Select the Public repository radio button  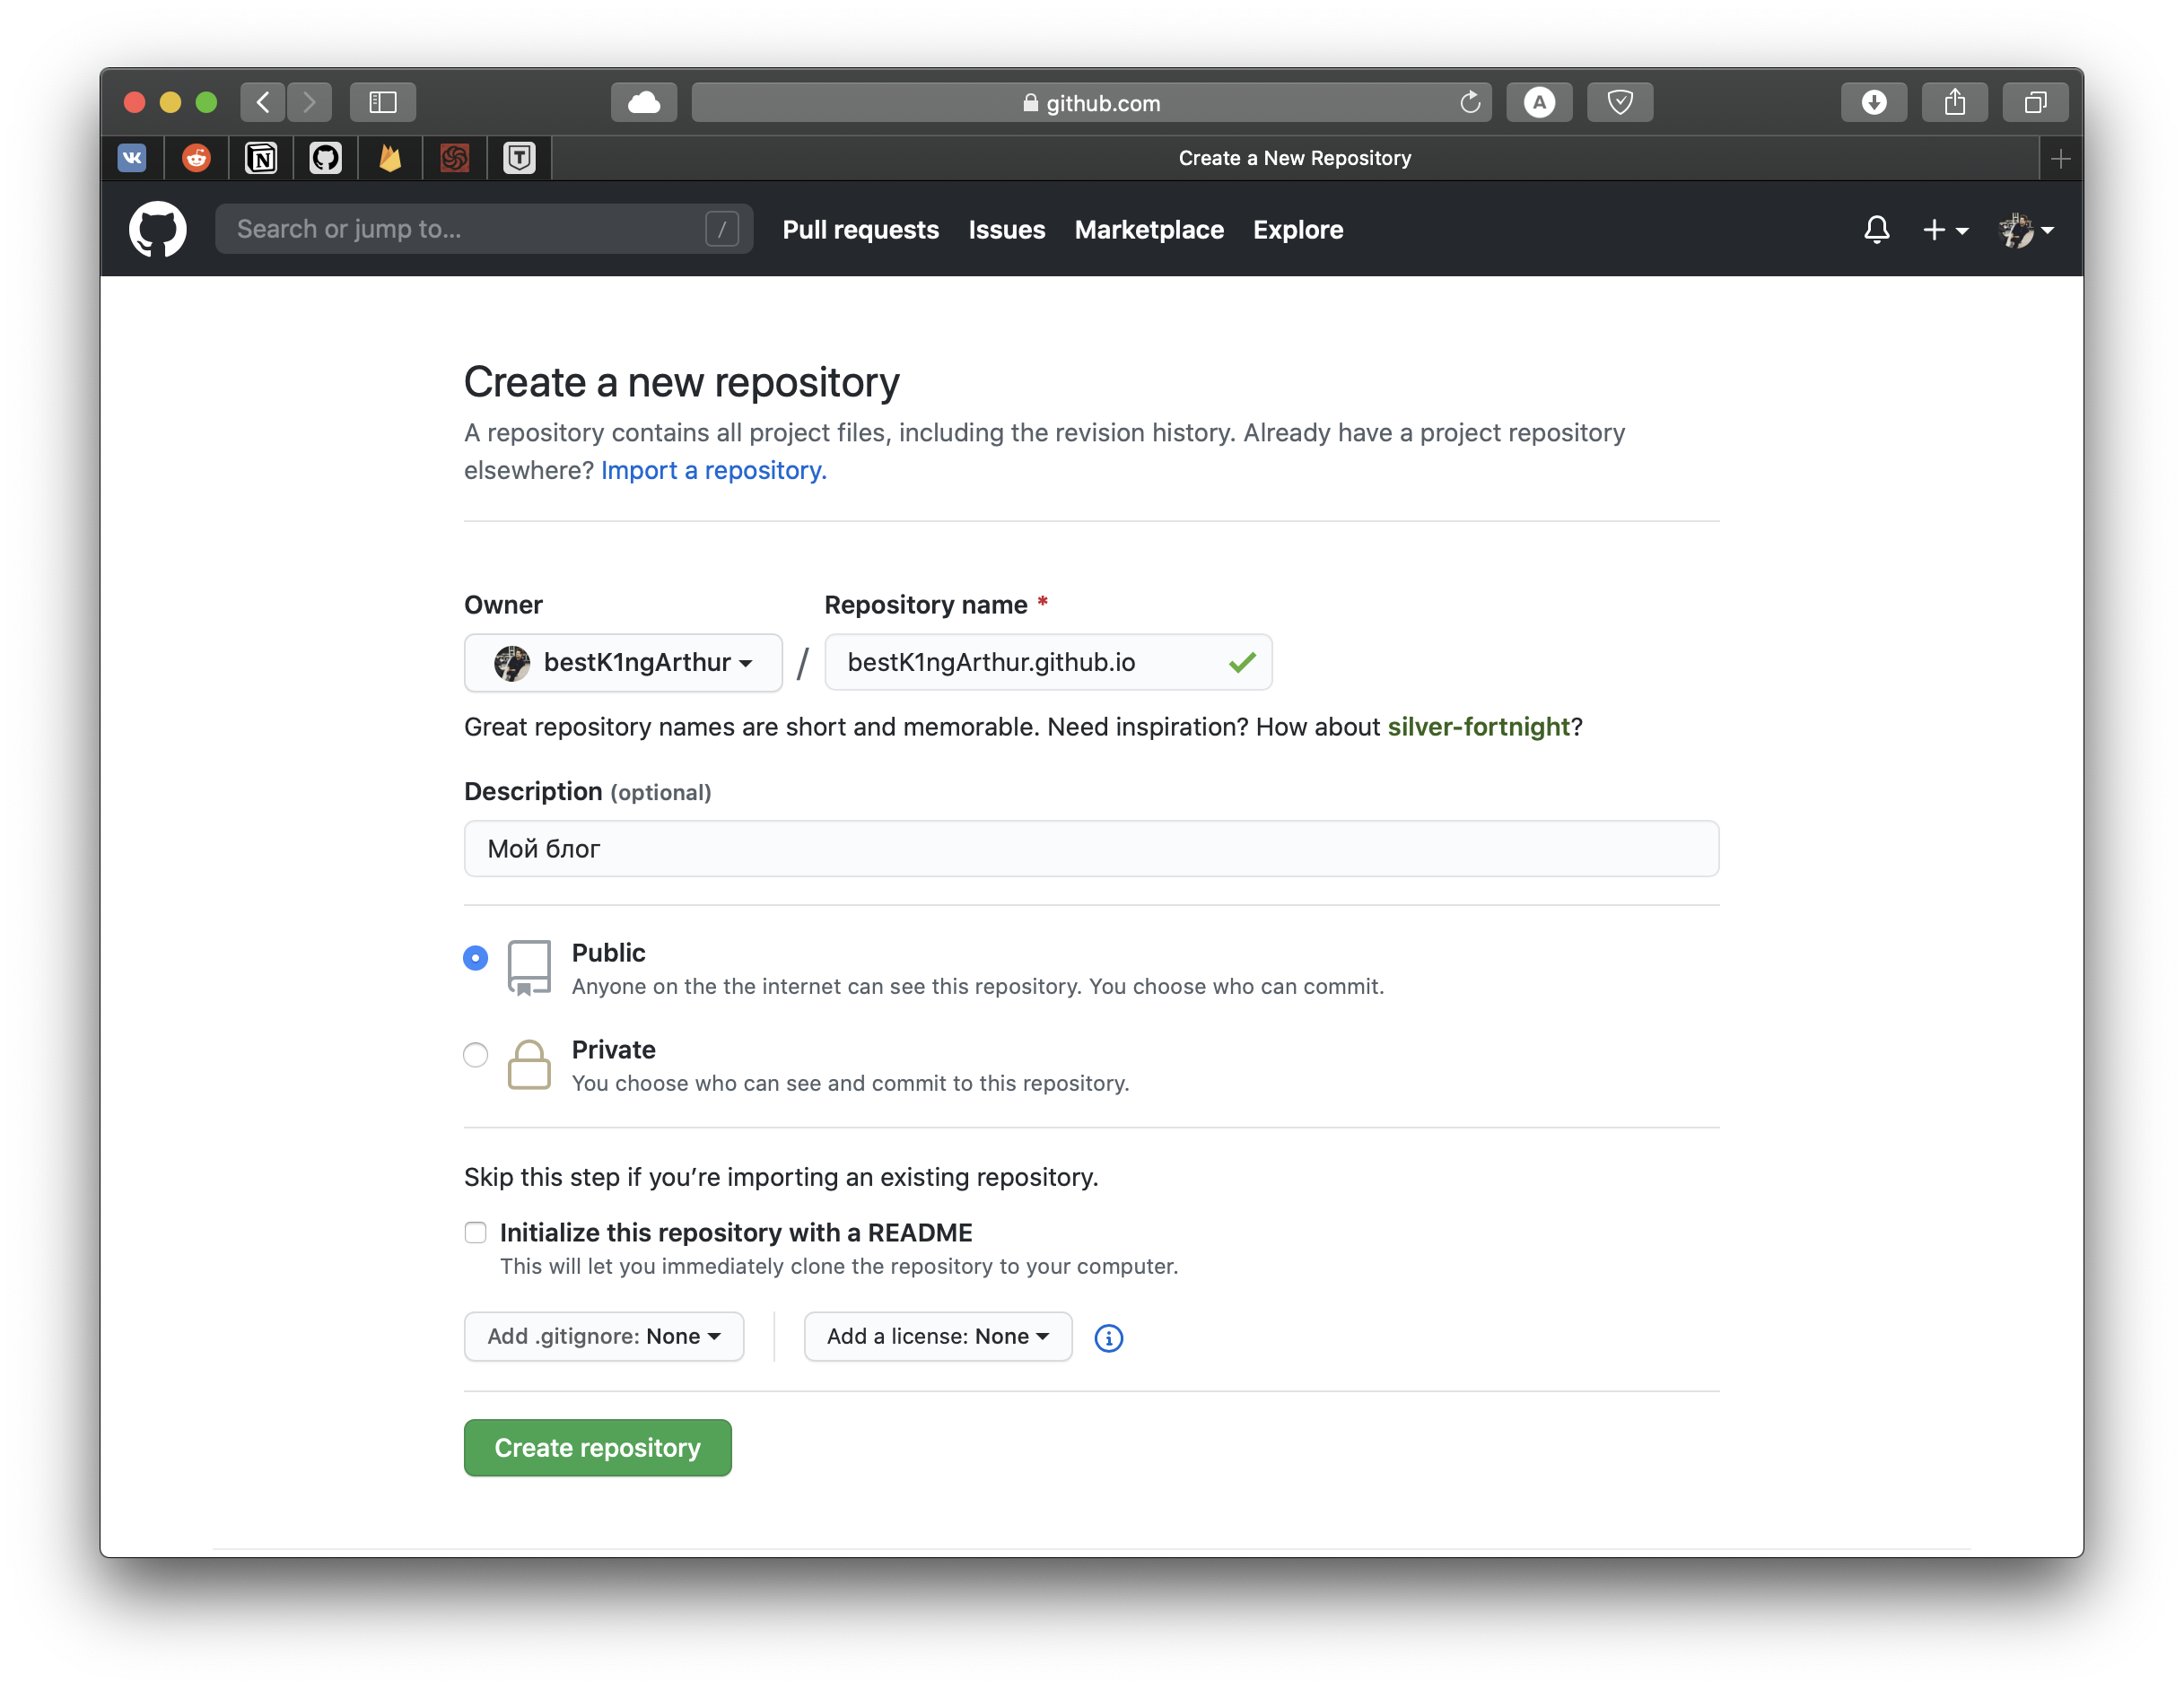475,954
